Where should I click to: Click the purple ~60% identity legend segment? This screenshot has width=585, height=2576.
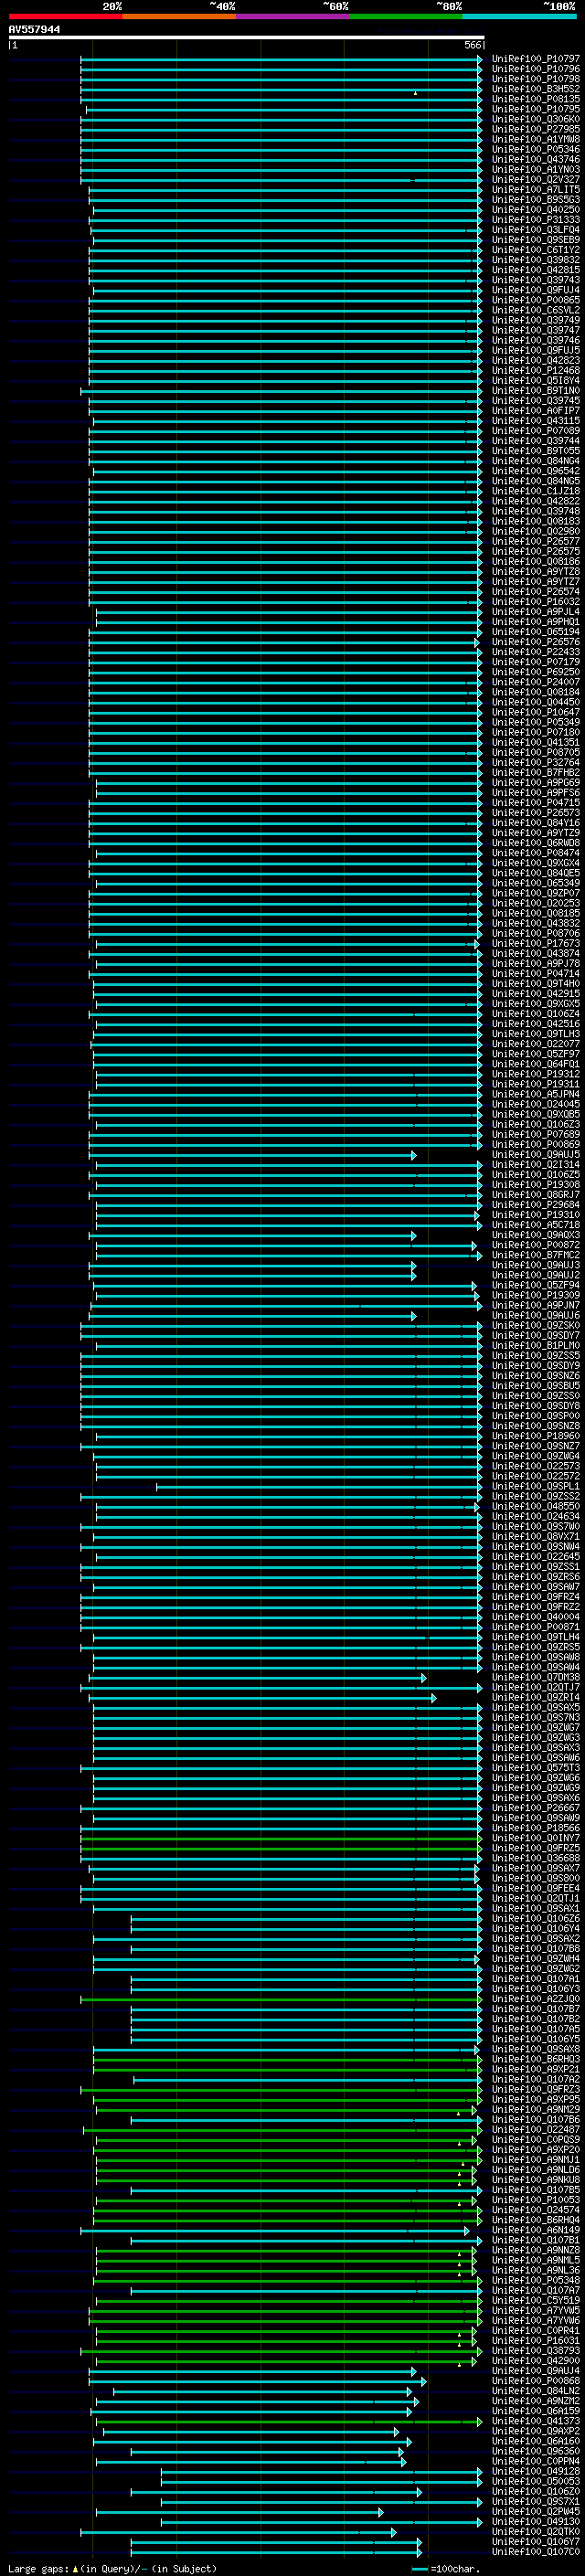[292, 16]
